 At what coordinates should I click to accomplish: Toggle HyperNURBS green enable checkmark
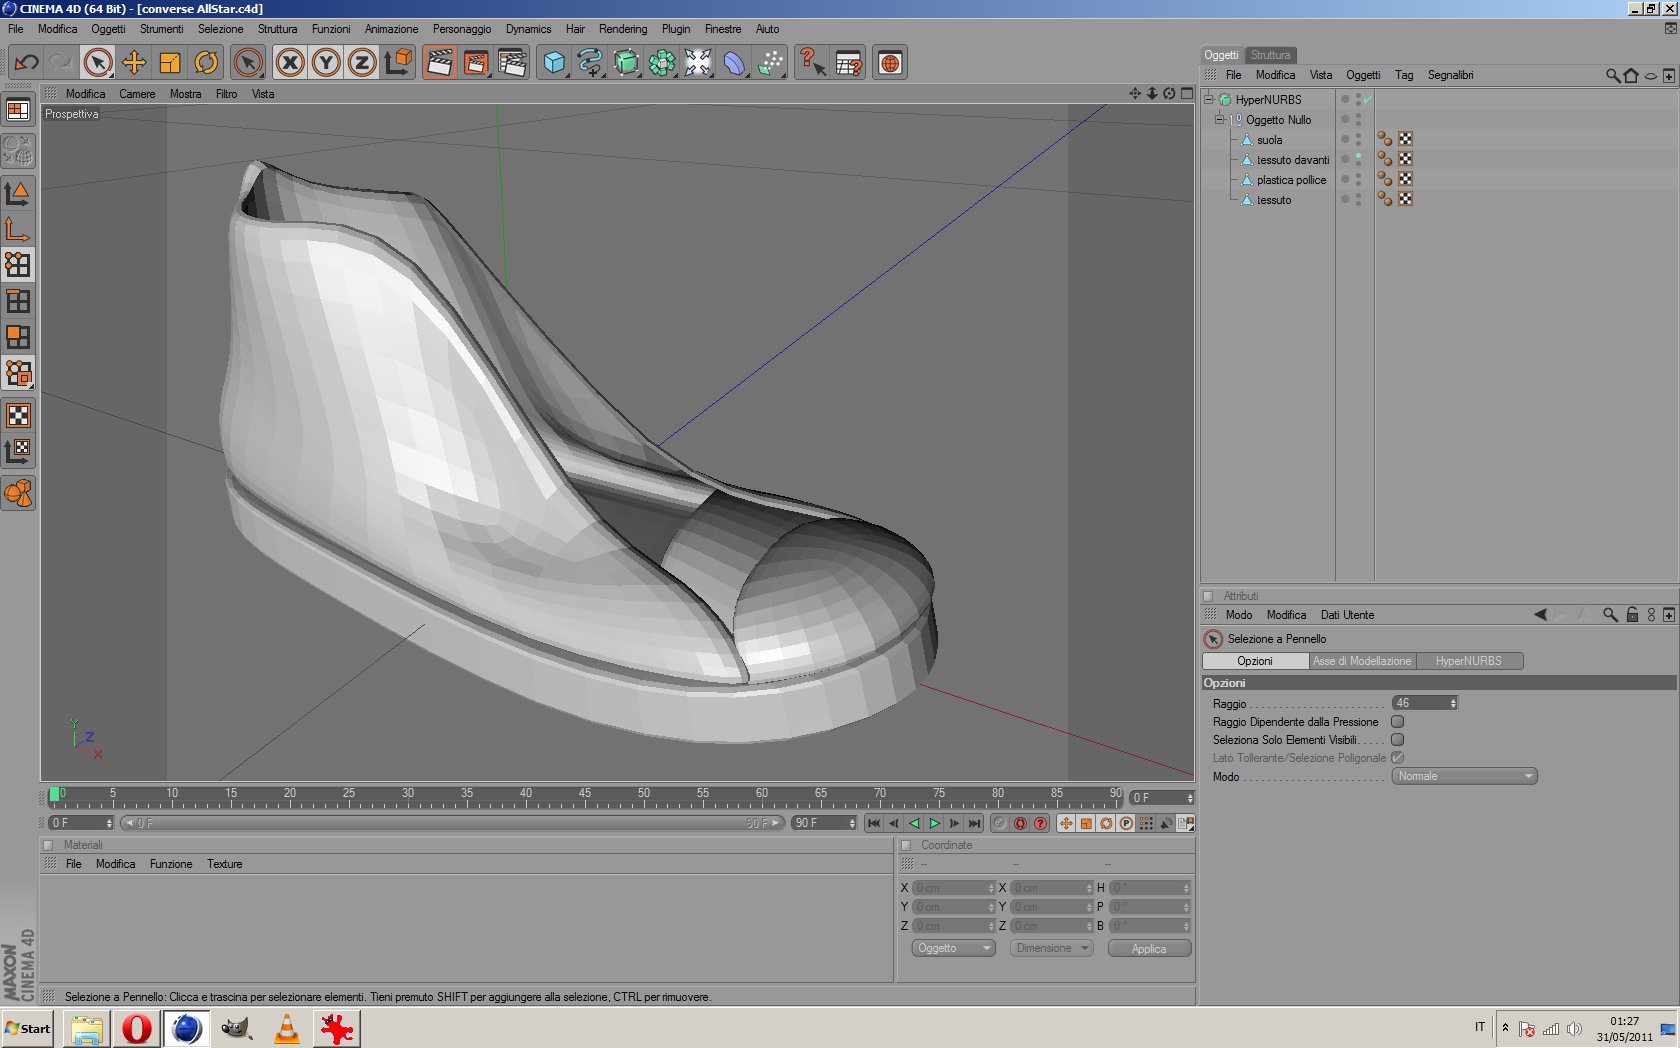tap(1367, 99)
